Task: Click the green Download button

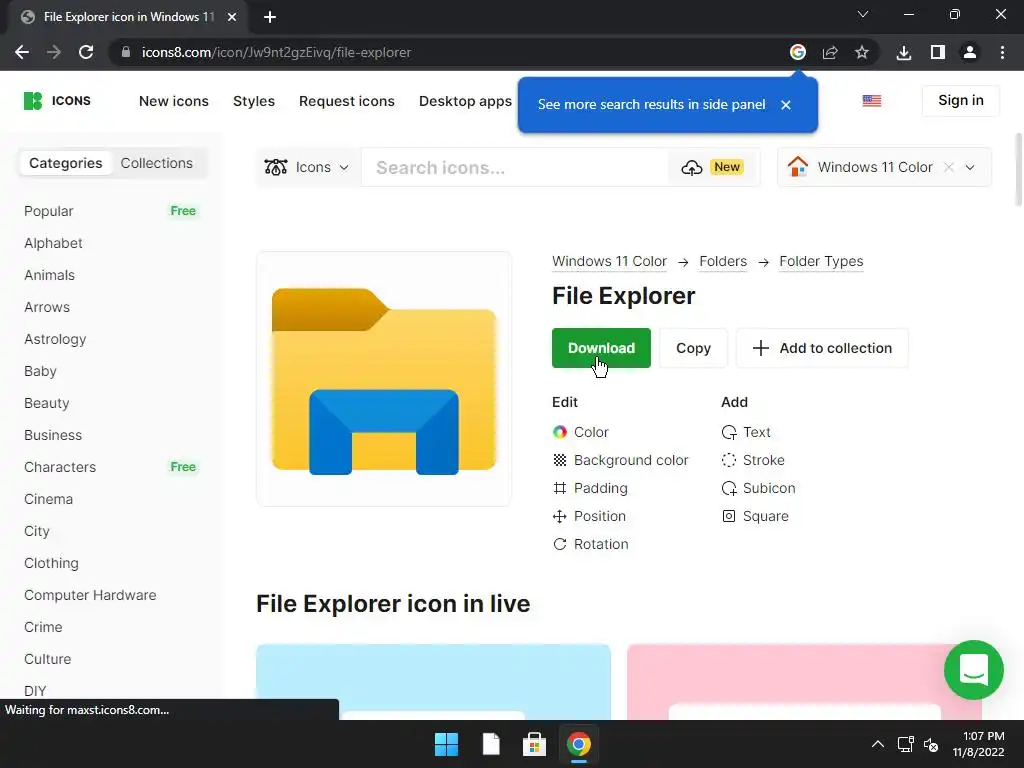Action: [x=601, y=348]
